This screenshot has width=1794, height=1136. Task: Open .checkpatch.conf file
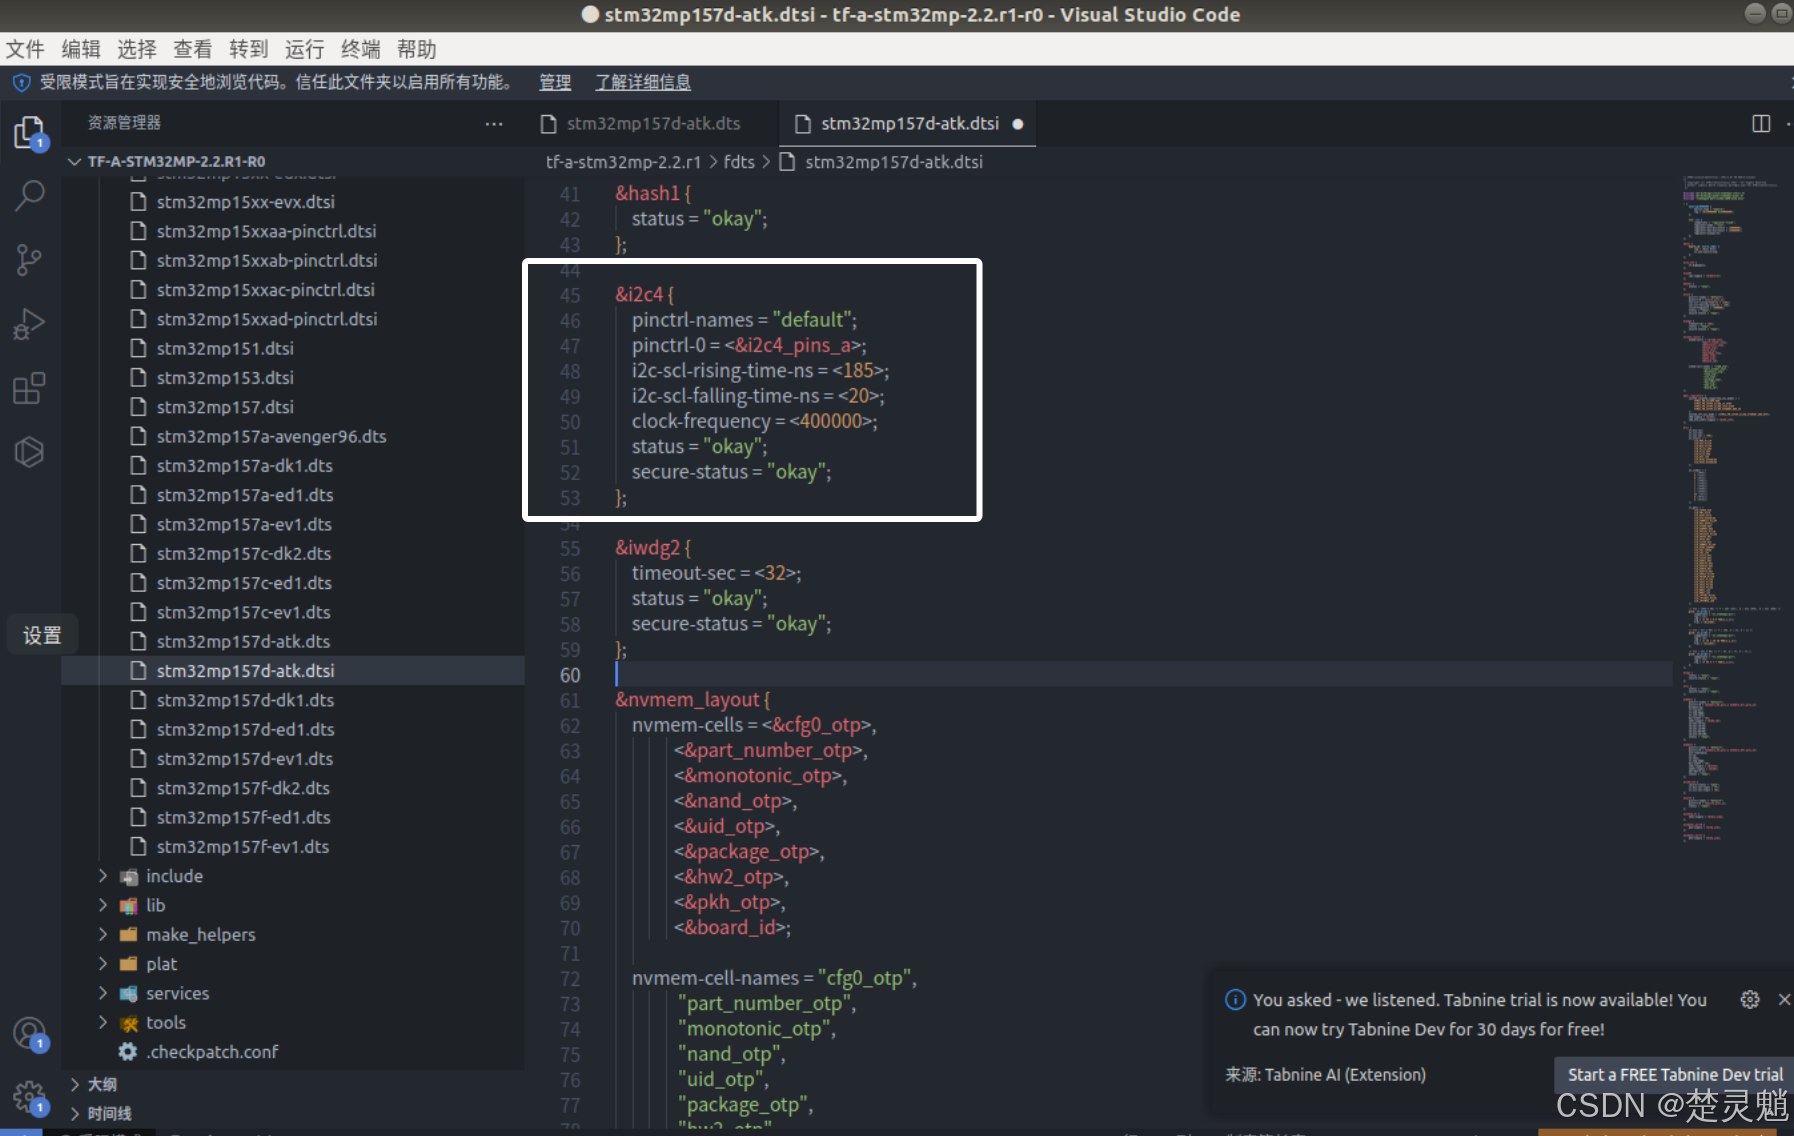212,1051
